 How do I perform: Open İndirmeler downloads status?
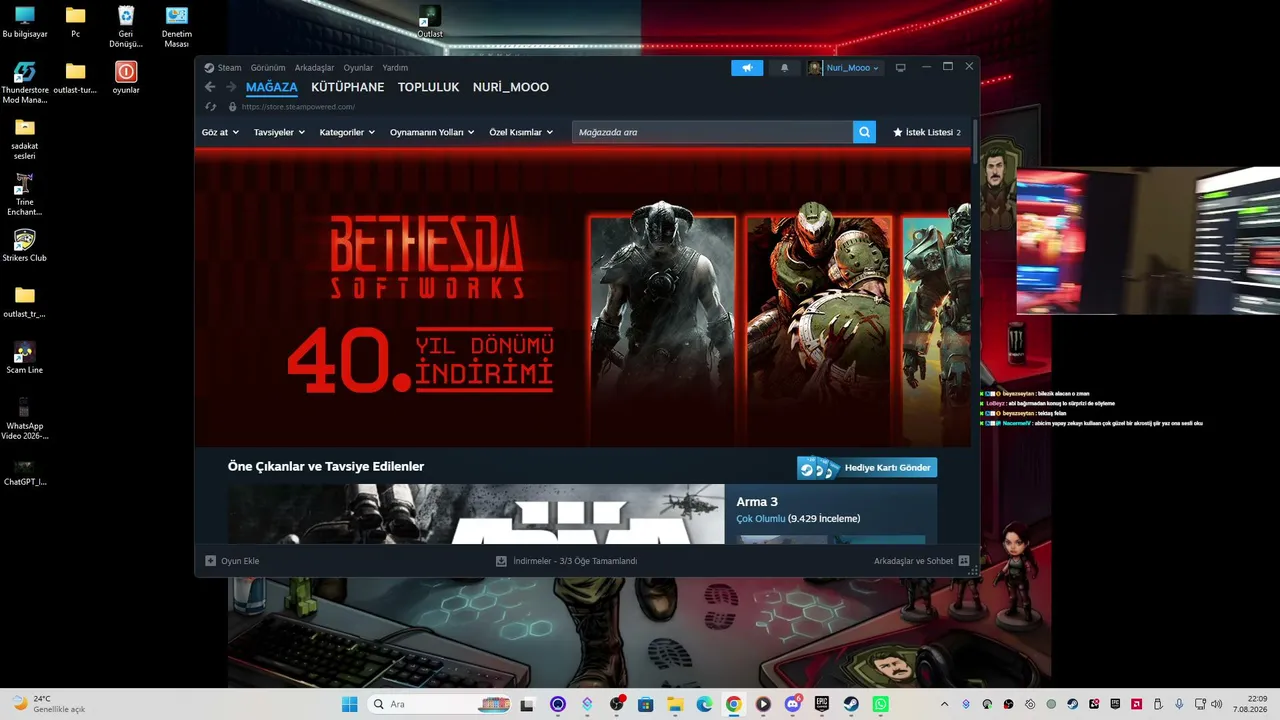(566, 561)
